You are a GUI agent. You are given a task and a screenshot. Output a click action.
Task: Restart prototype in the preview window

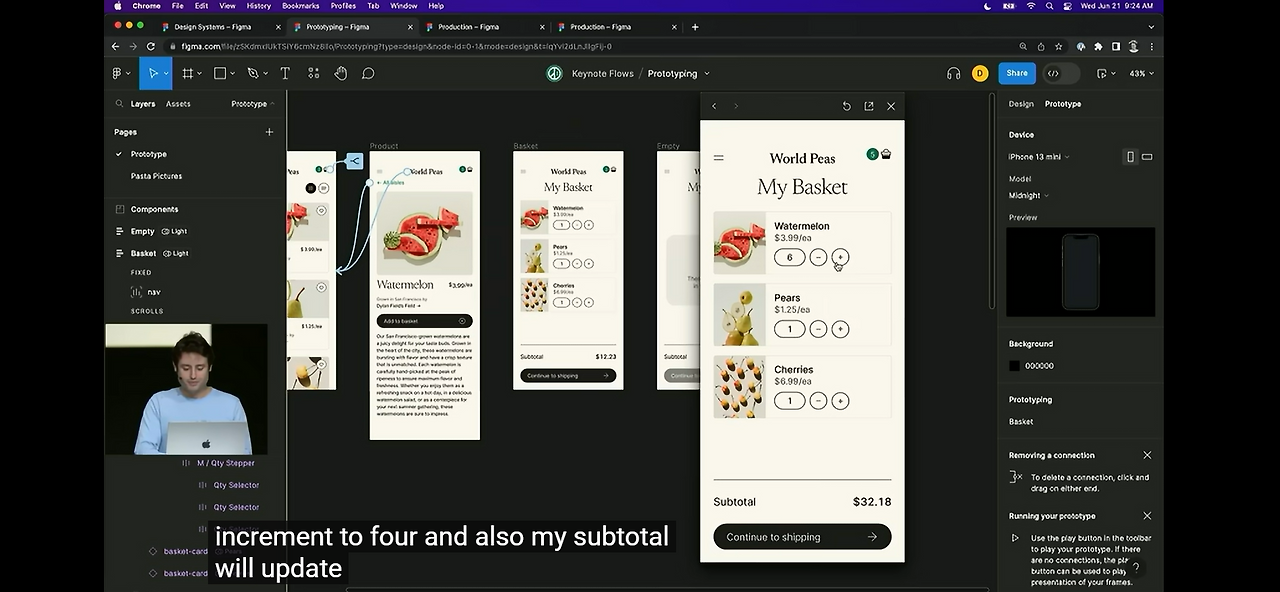click(x=847, y=106)
